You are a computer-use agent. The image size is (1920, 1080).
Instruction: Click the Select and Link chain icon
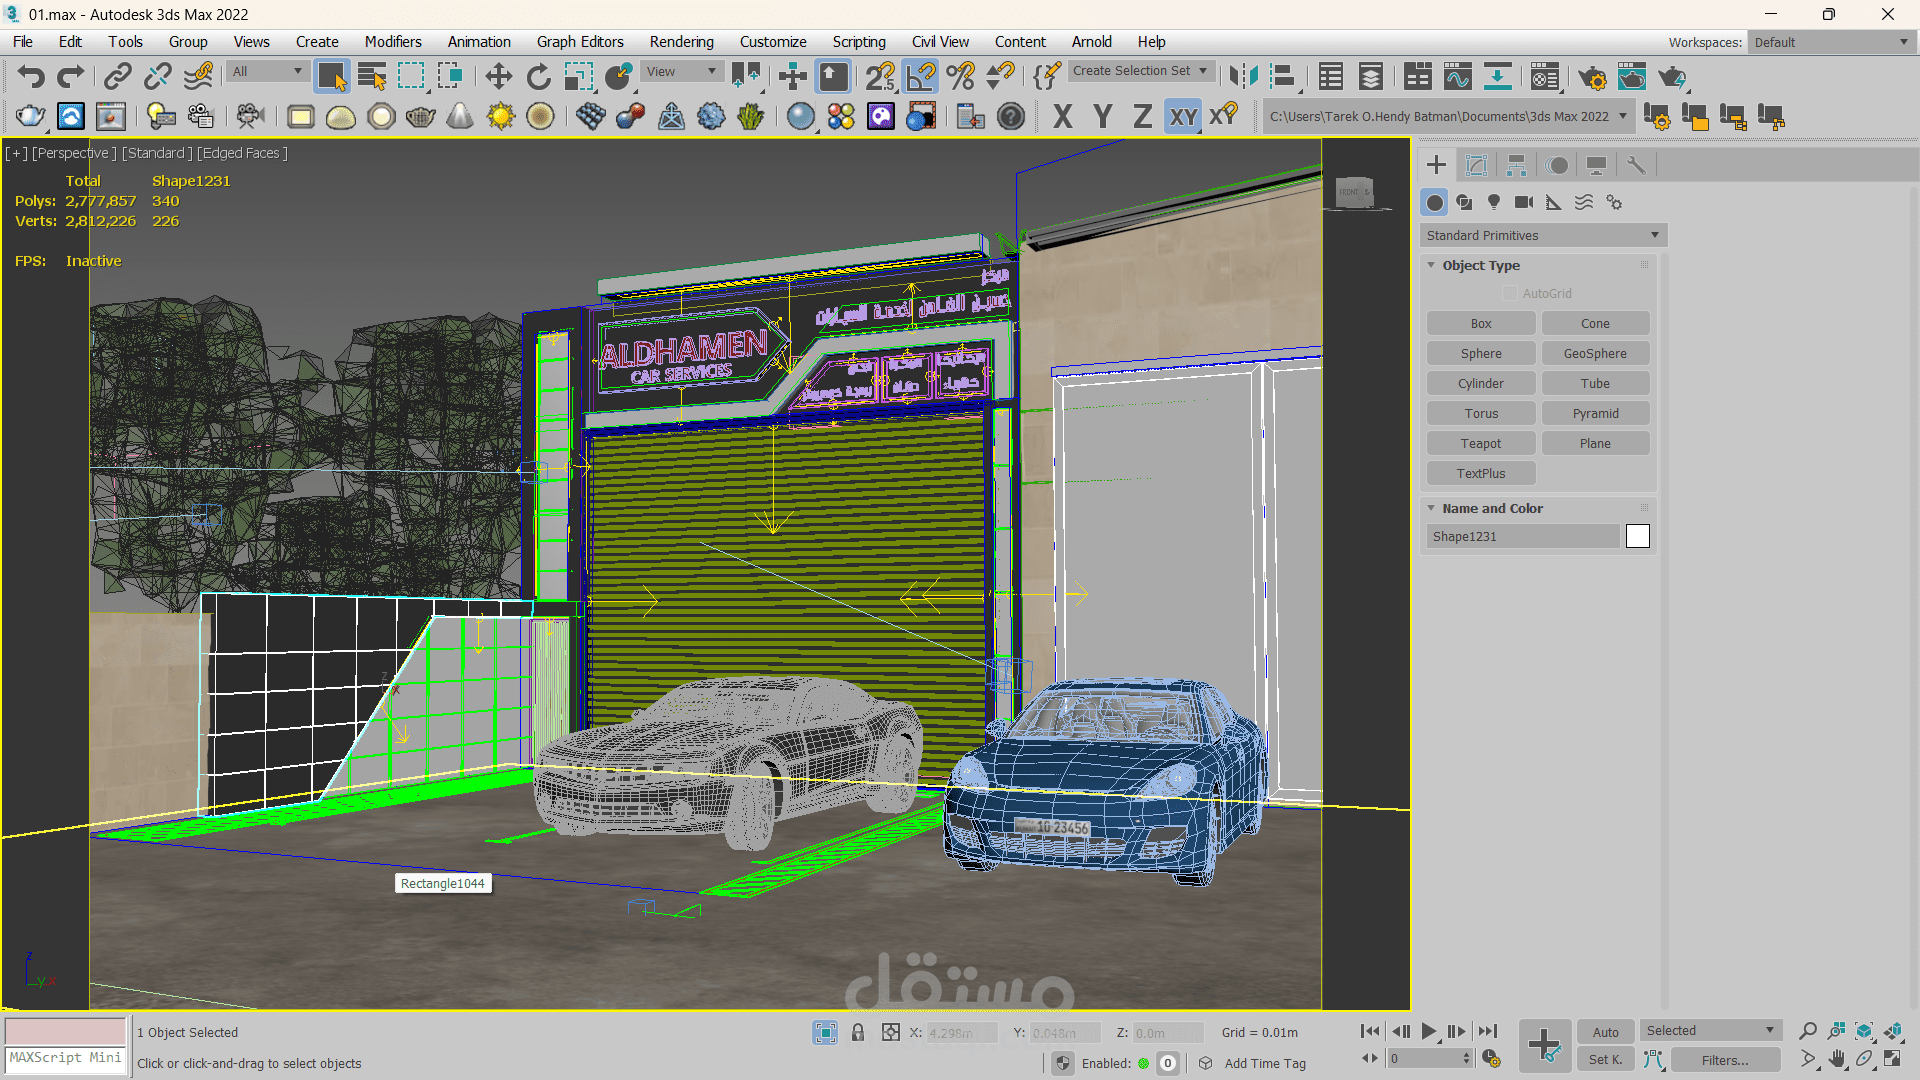pyautogui.click(x=118, y=77)
